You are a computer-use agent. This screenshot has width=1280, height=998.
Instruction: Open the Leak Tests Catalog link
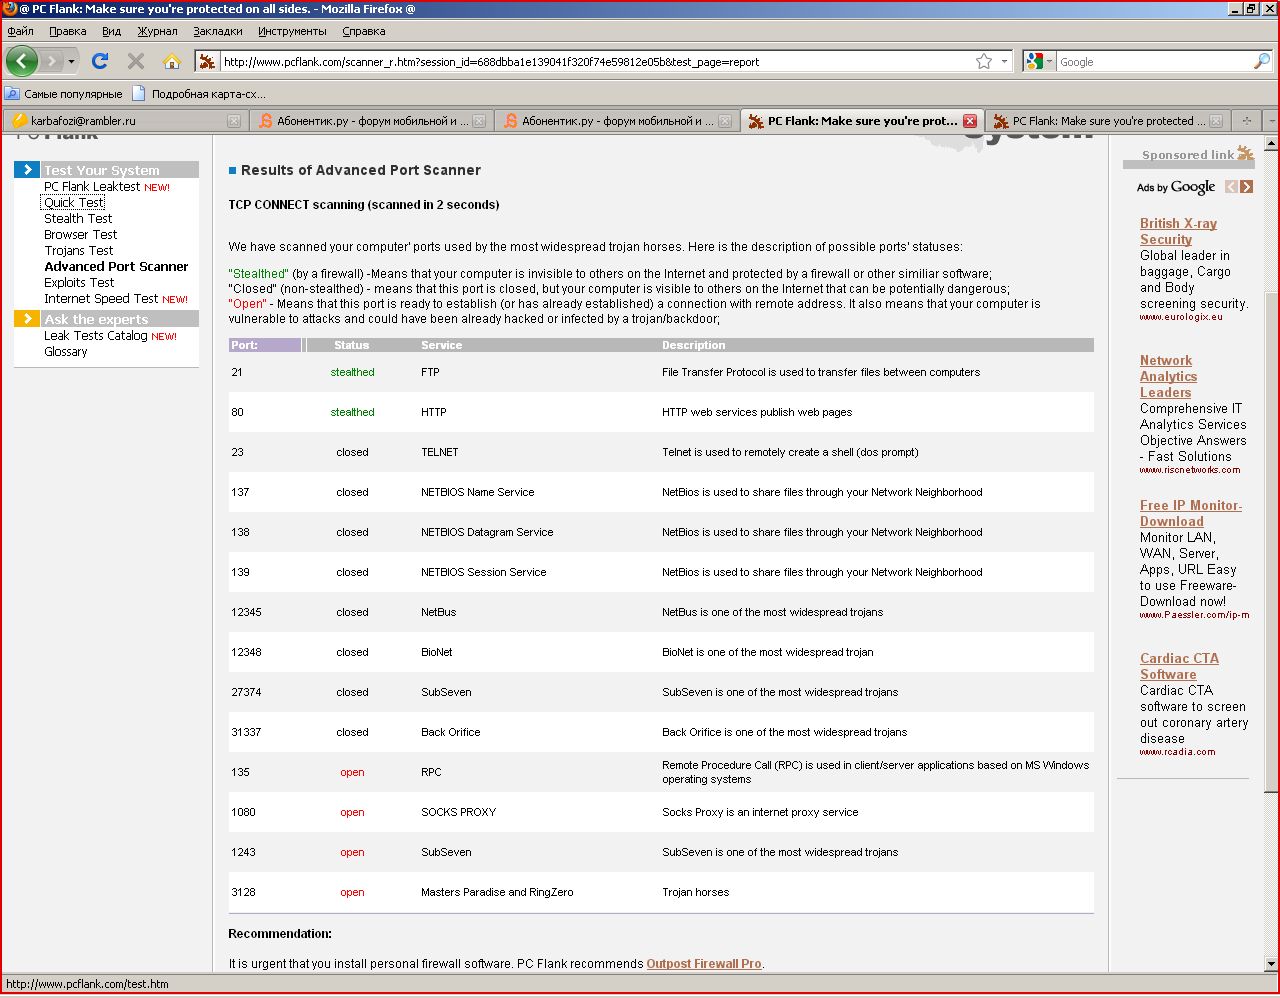coord(96,335)
